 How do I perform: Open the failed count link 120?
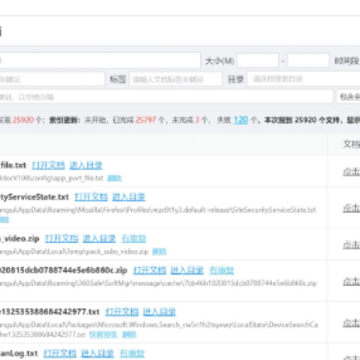241,120
